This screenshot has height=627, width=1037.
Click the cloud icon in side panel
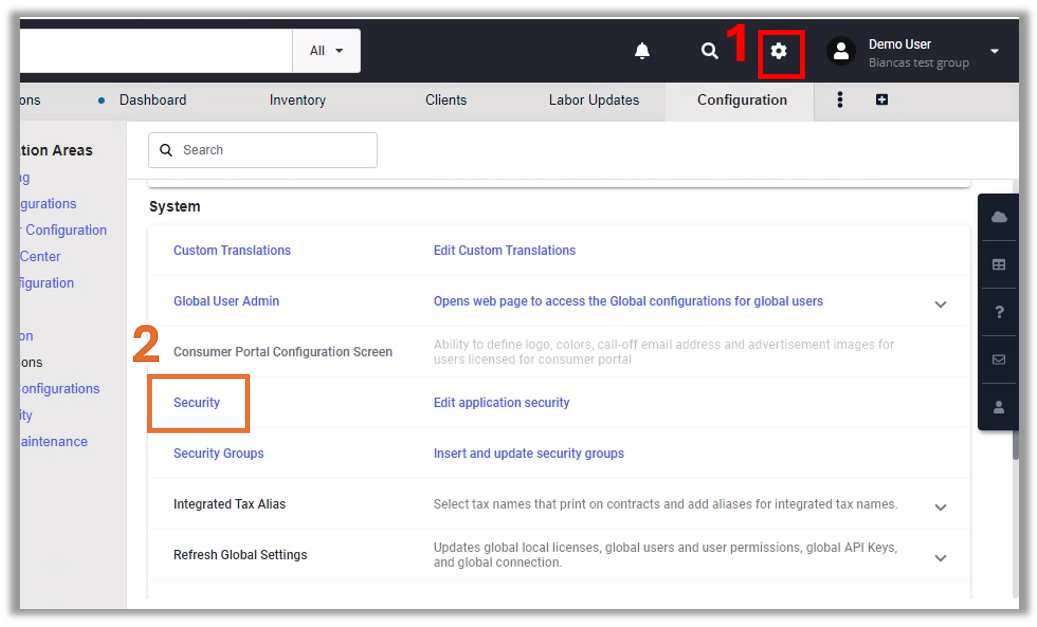(x=998, y=217)
